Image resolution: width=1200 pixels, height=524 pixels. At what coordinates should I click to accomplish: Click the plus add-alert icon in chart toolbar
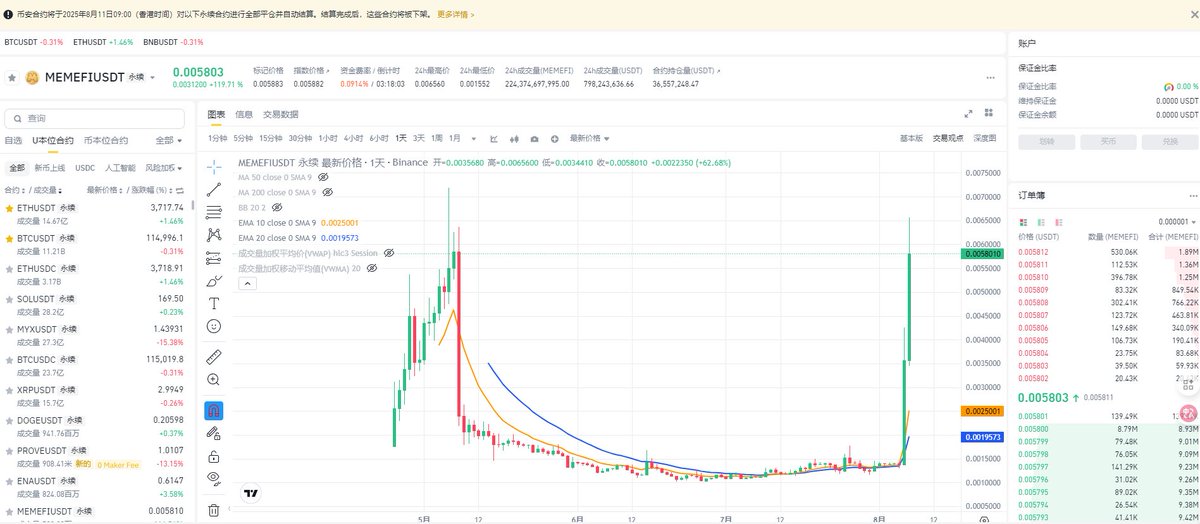(x=555, y=138)
